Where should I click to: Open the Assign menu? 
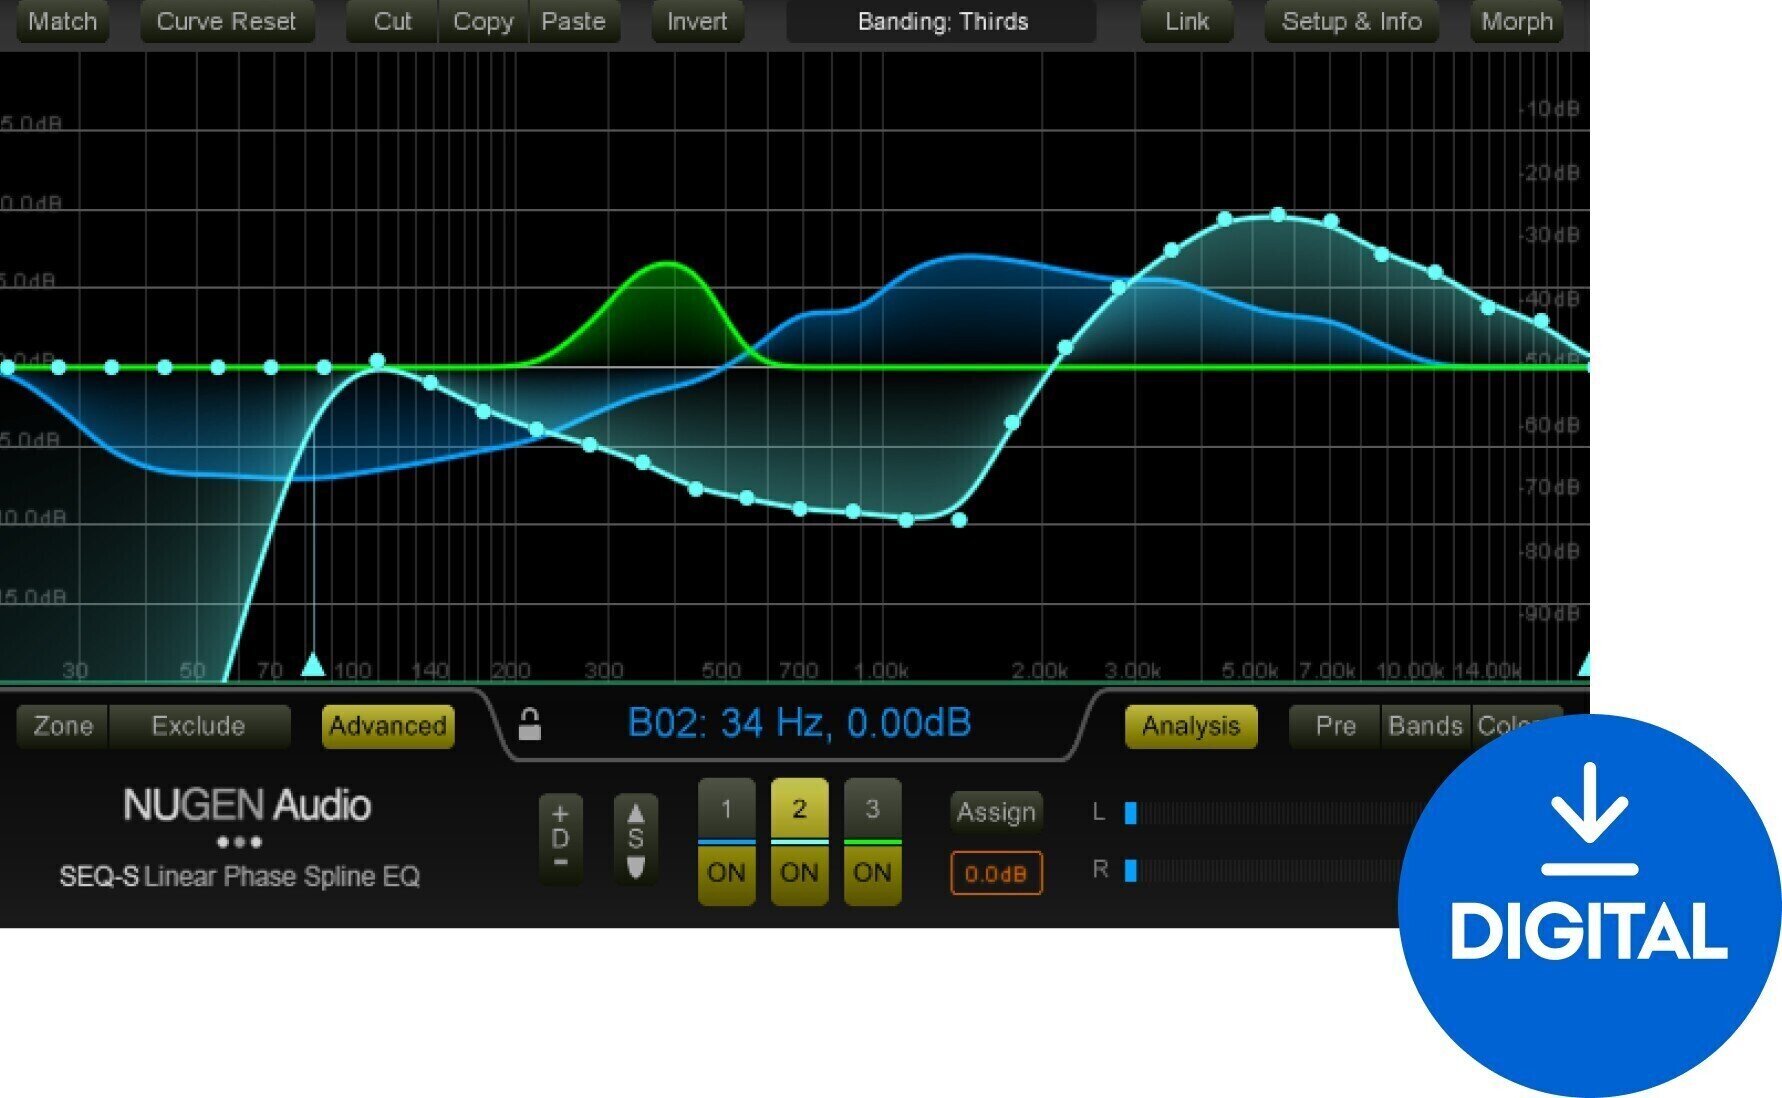(x=995, y=812)
